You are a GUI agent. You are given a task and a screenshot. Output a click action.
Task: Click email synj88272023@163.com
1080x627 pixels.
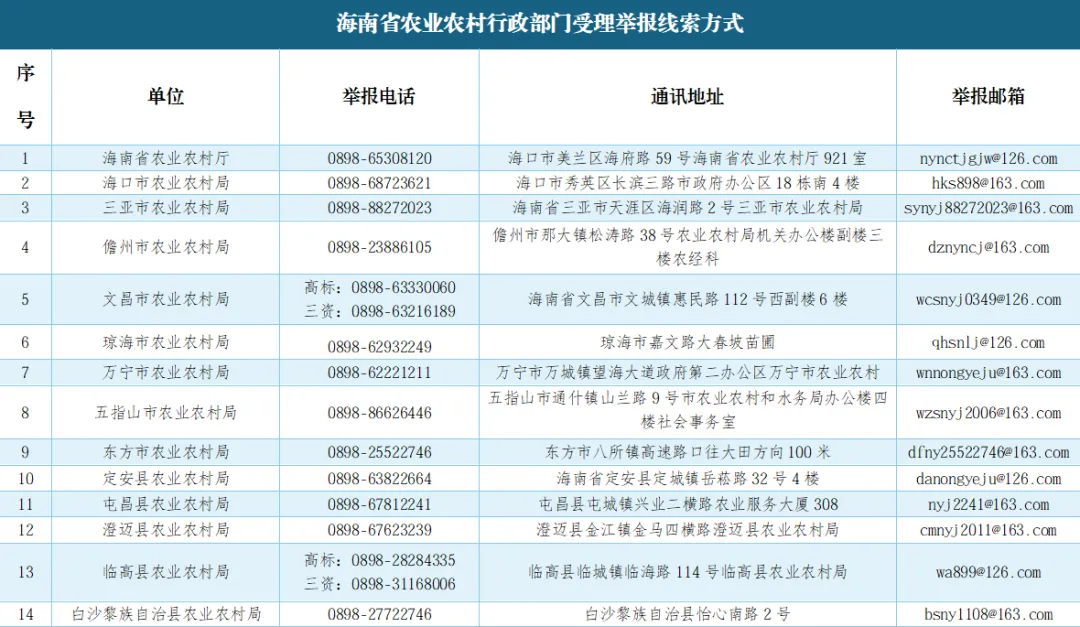coord(988,208)
